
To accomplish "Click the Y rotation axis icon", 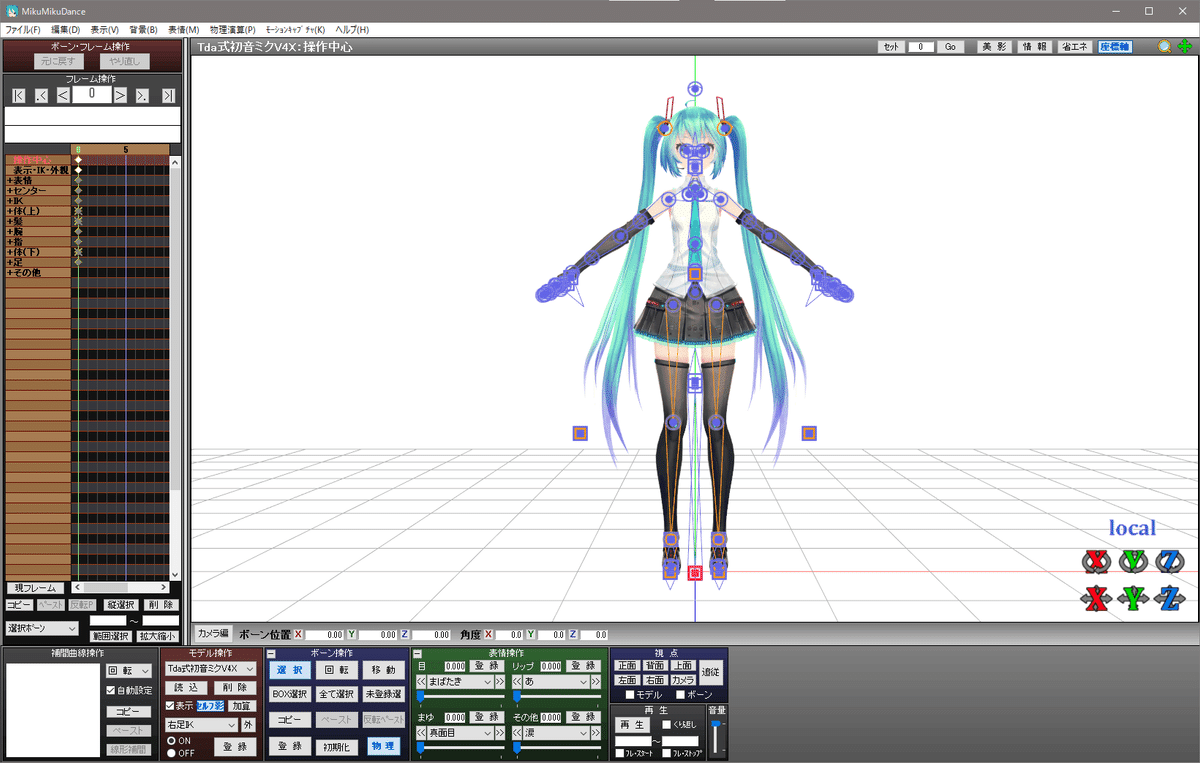I will (1132, 562).
